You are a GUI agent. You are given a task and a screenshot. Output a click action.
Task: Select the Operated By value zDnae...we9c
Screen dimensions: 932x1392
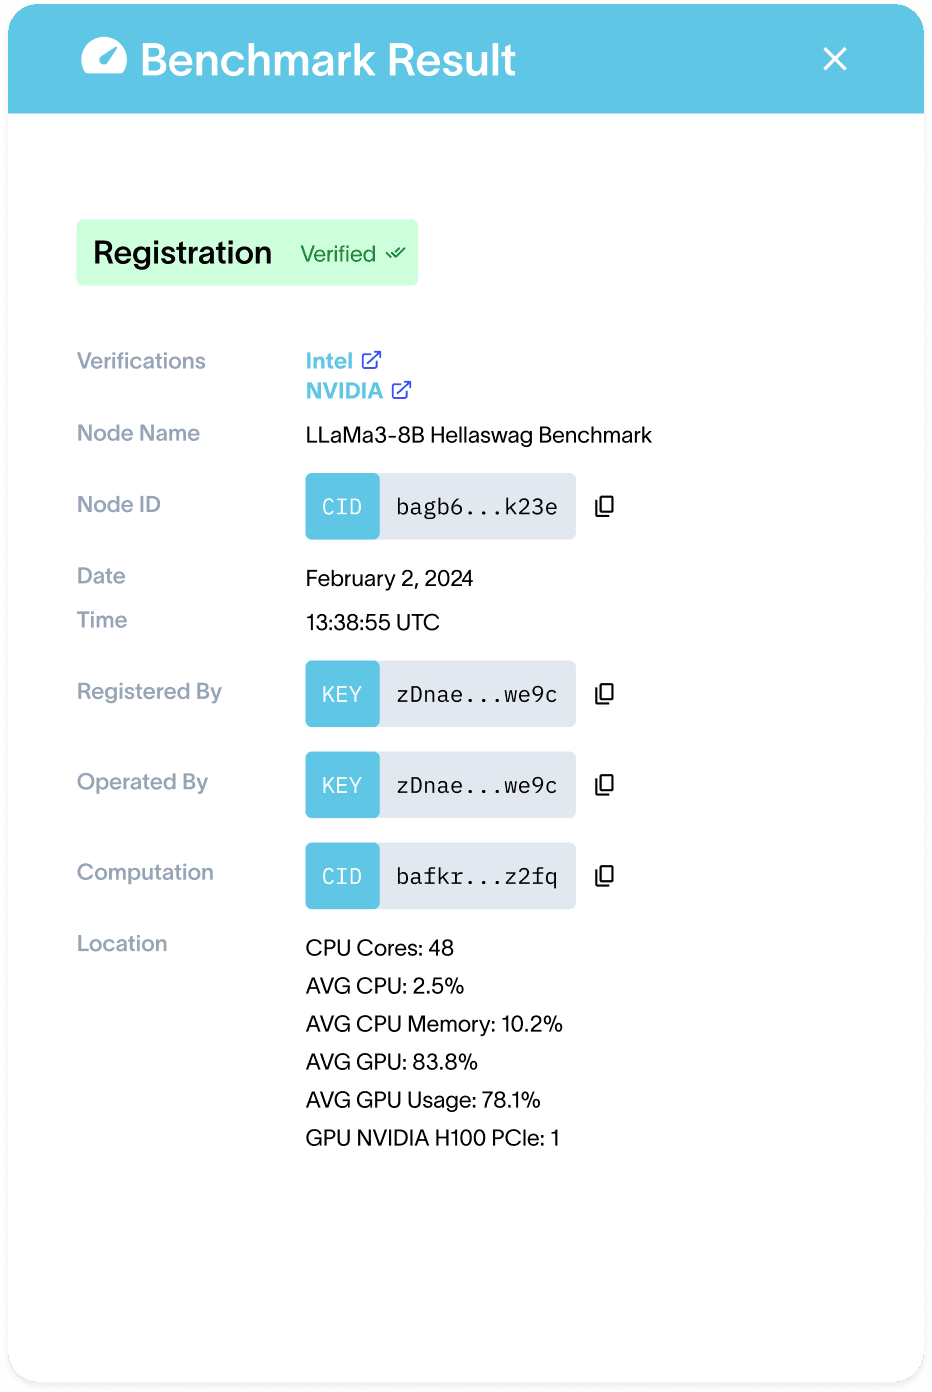[477, 785]
